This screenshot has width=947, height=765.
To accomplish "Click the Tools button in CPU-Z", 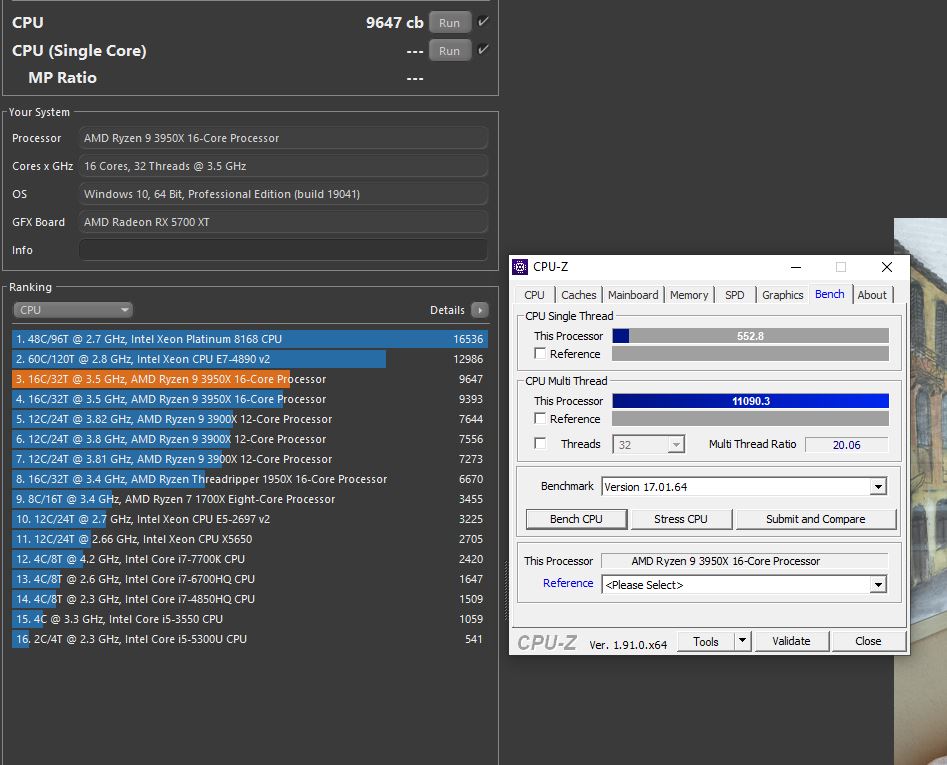I will [x=705, y=641].
